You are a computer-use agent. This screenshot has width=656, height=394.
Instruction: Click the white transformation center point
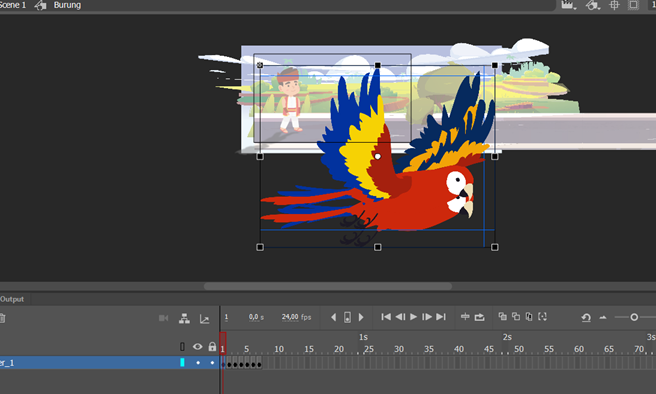[x=377, y=156]
